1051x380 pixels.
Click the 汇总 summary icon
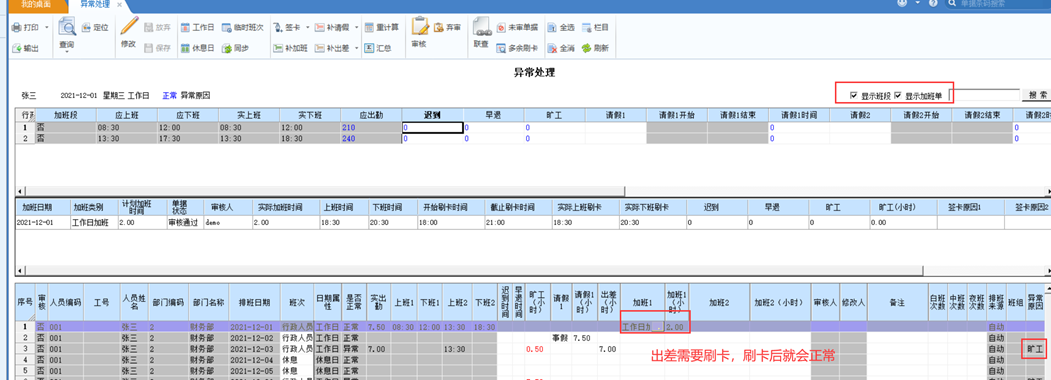point(369,48)
